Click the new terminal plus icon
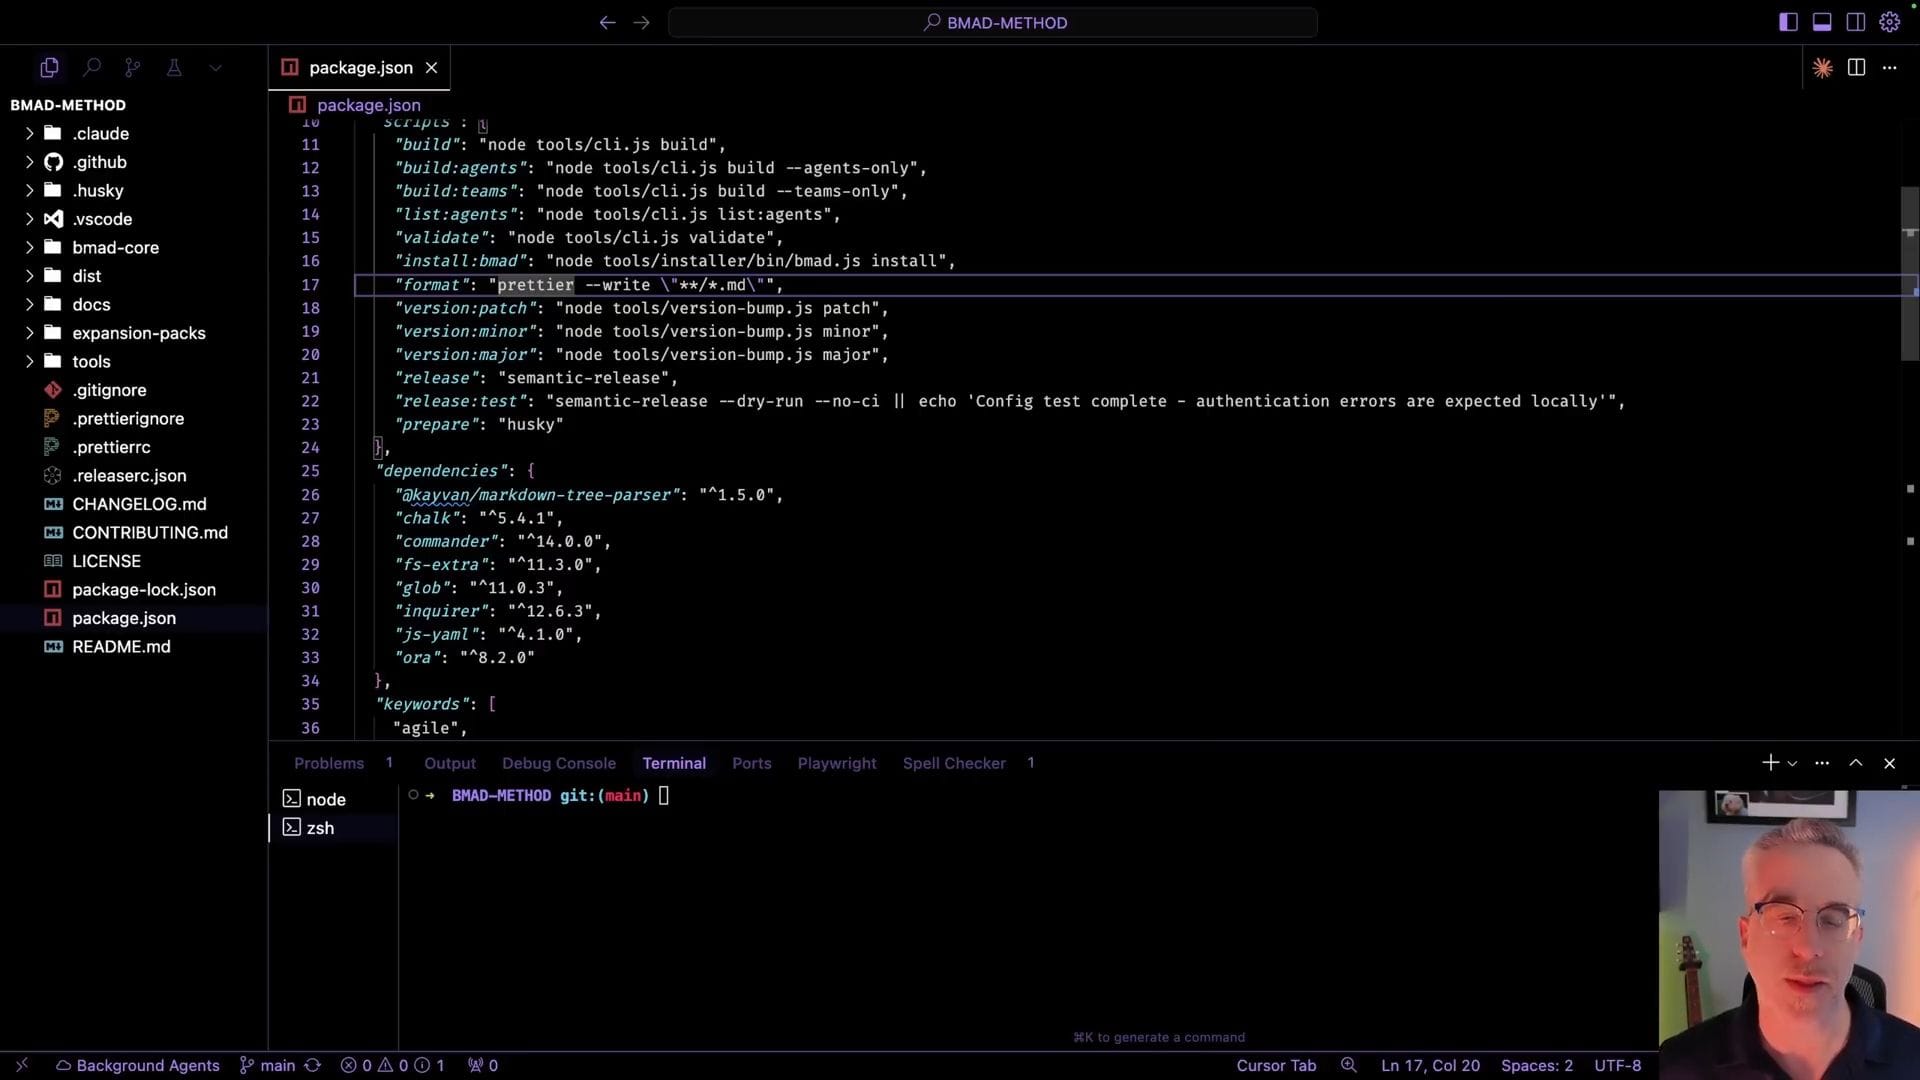Viewport: 1920px width, 1080px height. 1770,763
